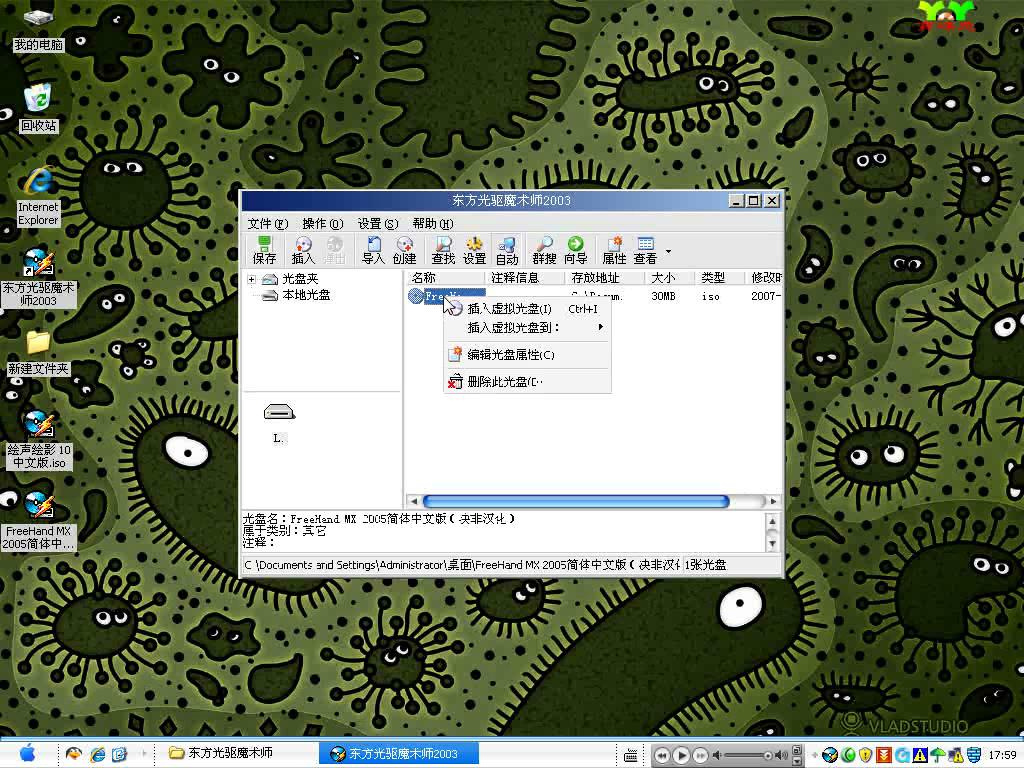Click the Internet Explorer desktop icon

click(x=39, y=197)
